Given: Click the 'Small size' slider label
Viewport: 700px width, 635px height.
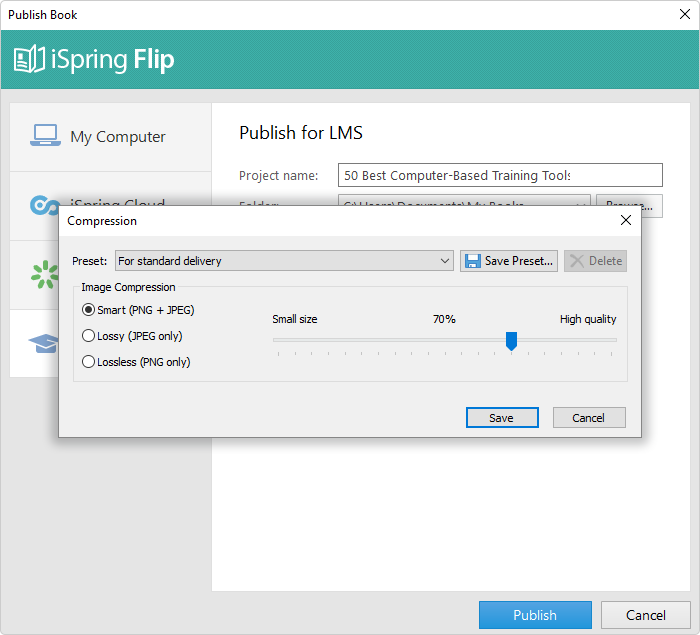Looking at the screenshot, I should click(295, 319).
